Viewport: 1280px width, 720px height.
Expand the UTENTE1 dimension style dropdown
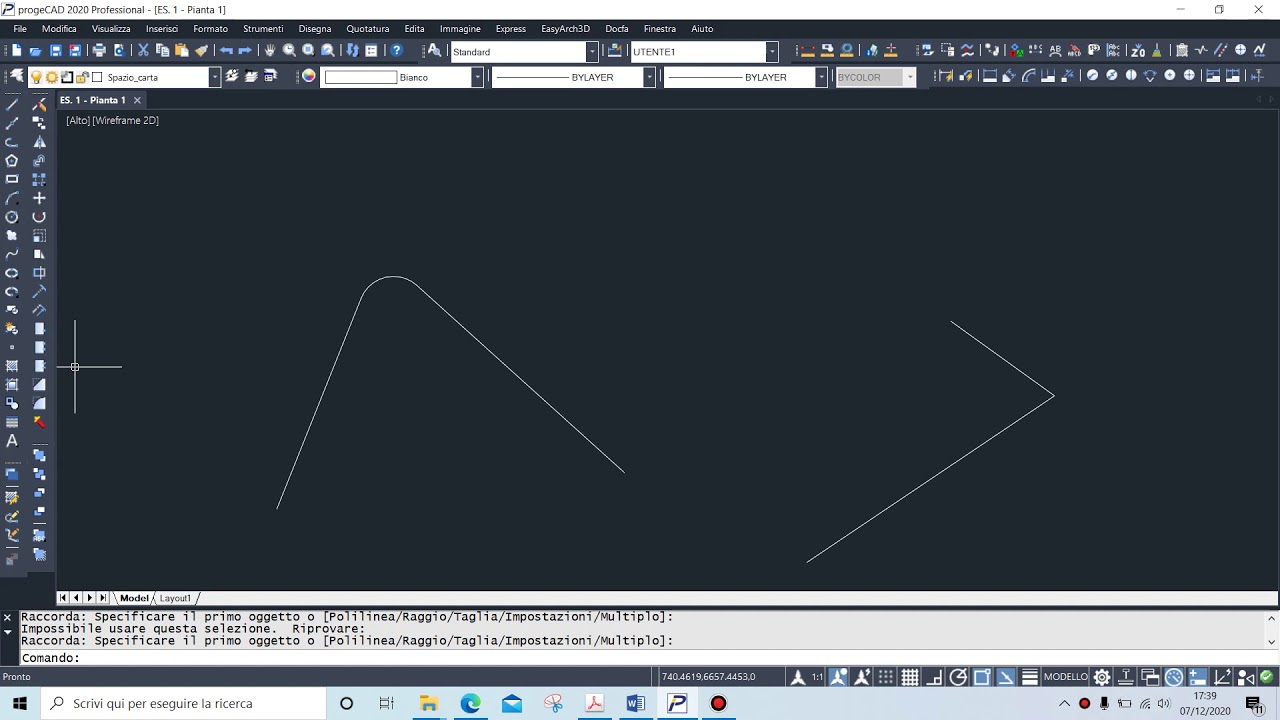coord(772,51)
